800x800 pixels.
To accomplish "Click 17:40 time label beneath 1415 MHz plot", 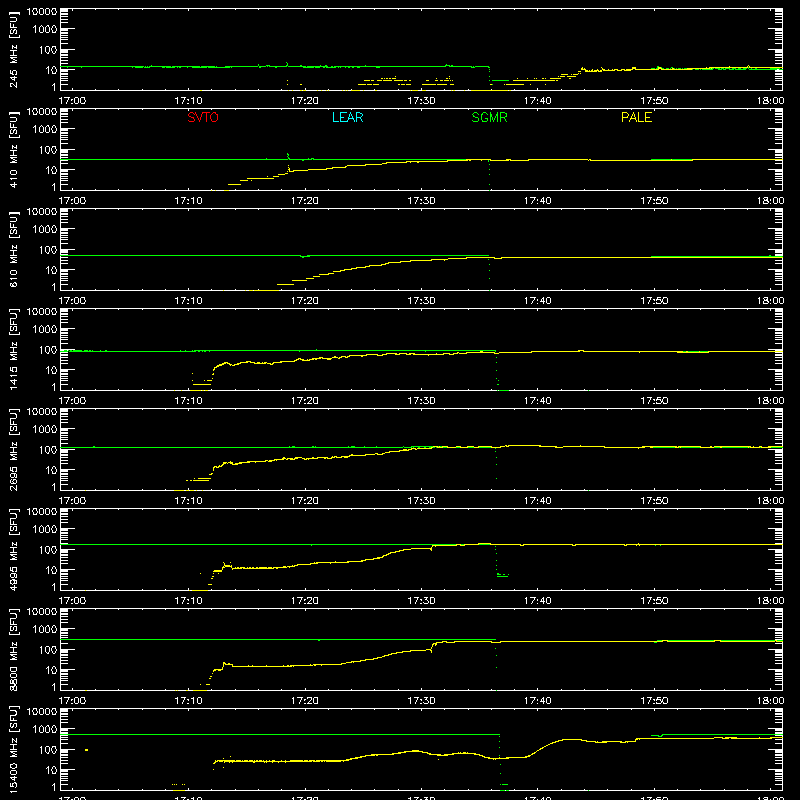I will (x=537, y=401).
